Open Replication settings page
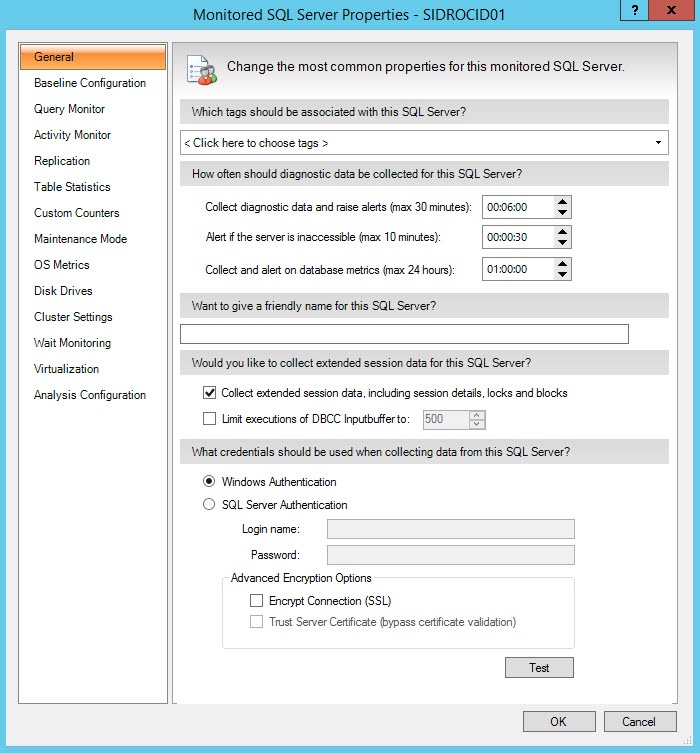This screenshot has width=700, height=753. [62, 160]
